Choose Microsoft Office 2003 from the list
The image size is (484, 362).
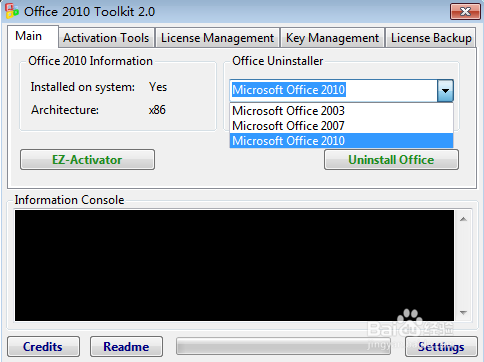point(341,111)
